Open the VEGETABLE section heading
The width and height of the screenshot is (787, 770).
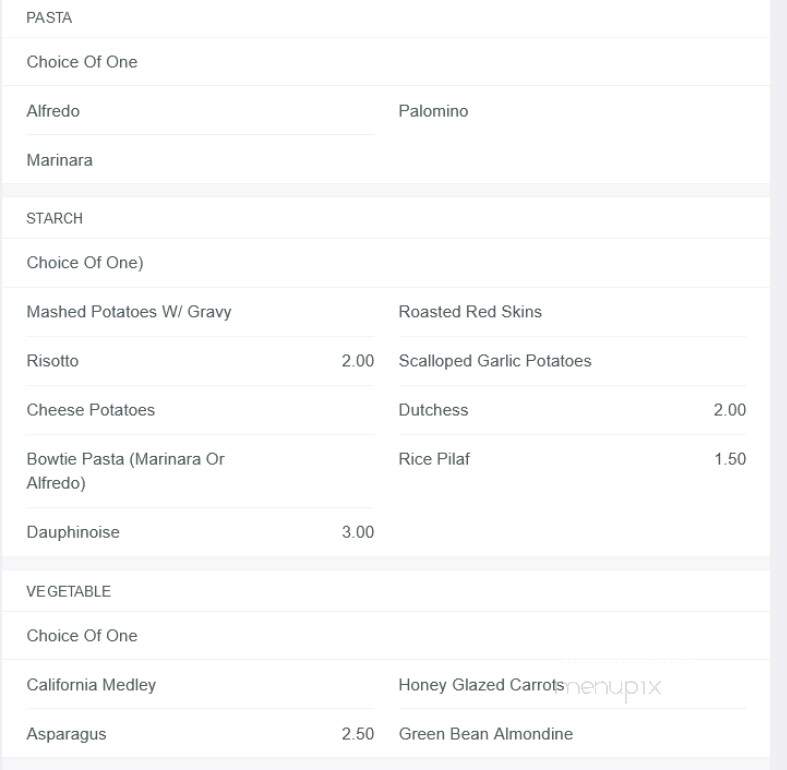[69, 591]
